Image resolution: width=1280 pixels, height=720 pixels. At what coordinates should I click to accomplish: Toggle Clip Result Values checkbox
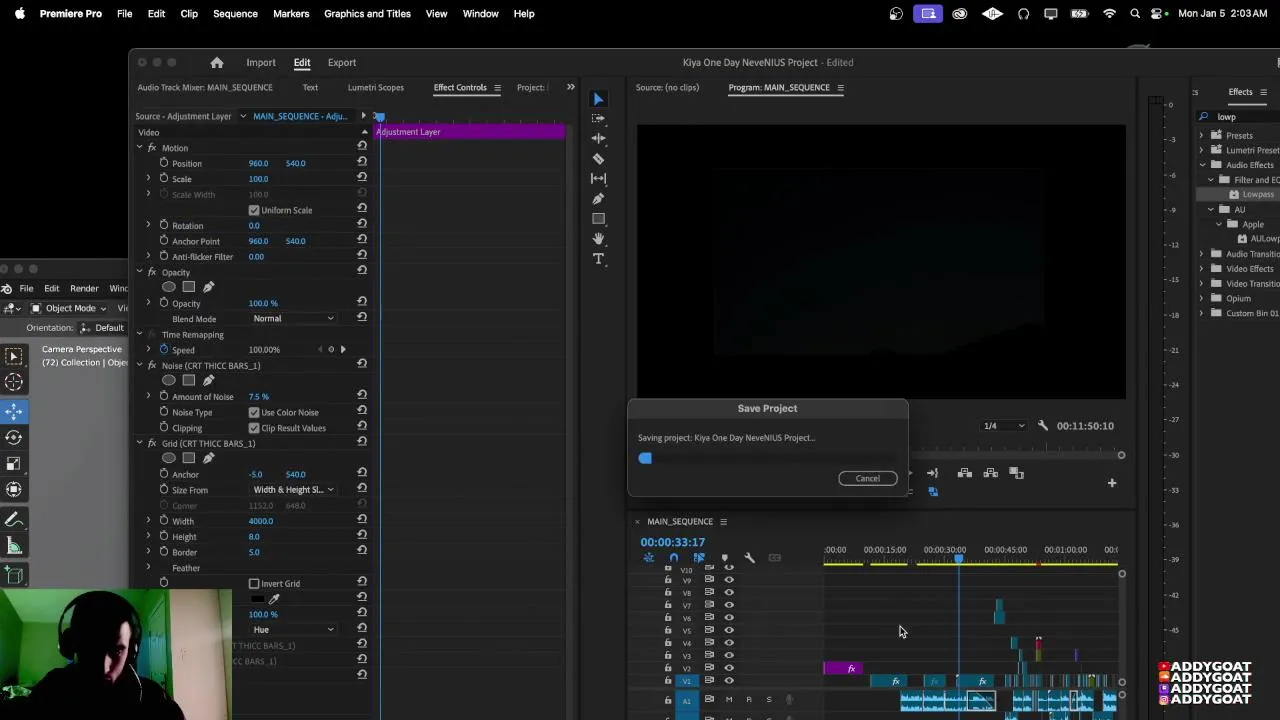[x=254, y=428]
